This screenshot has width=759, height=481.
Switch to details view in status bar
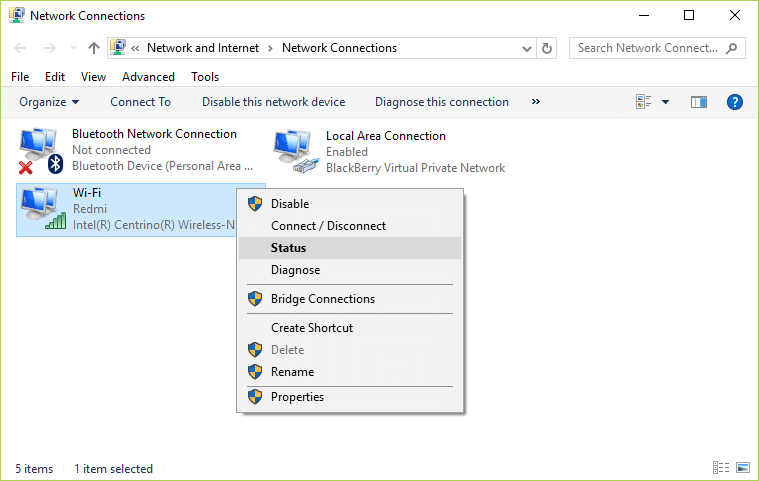coord(721,468)
